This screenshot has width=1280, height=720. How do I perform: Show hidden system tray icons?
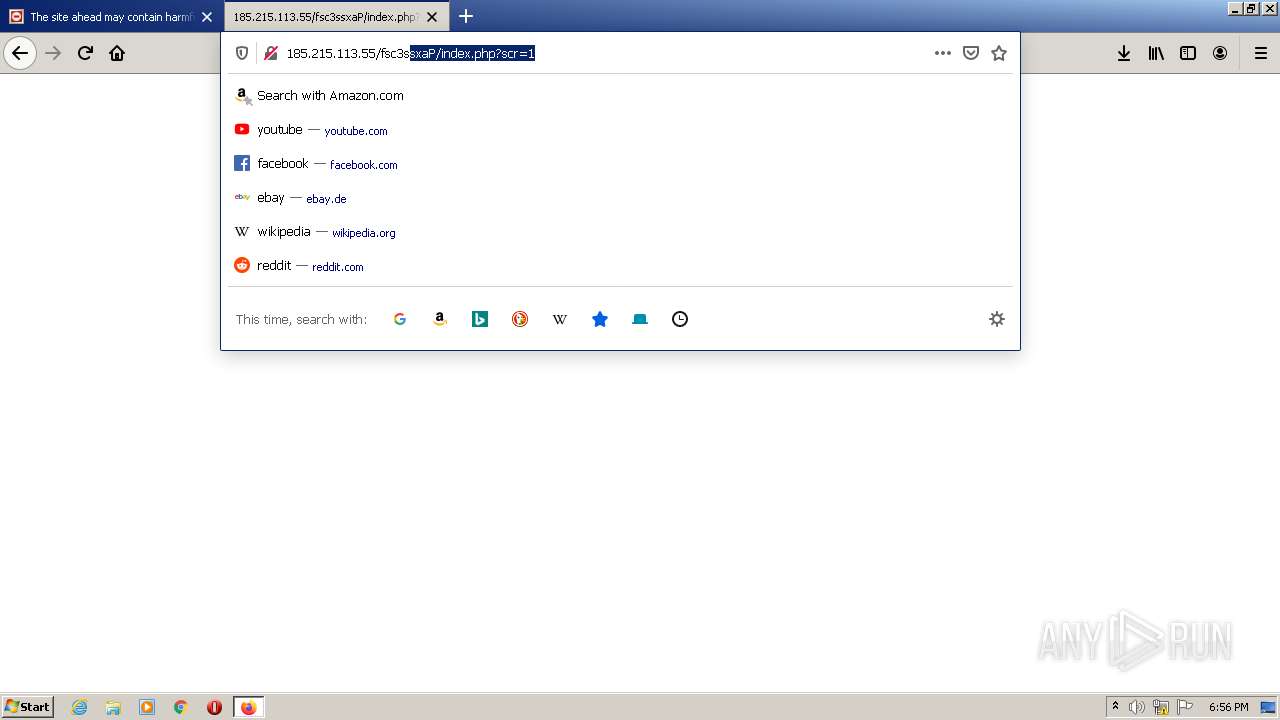coord(1115,706)
